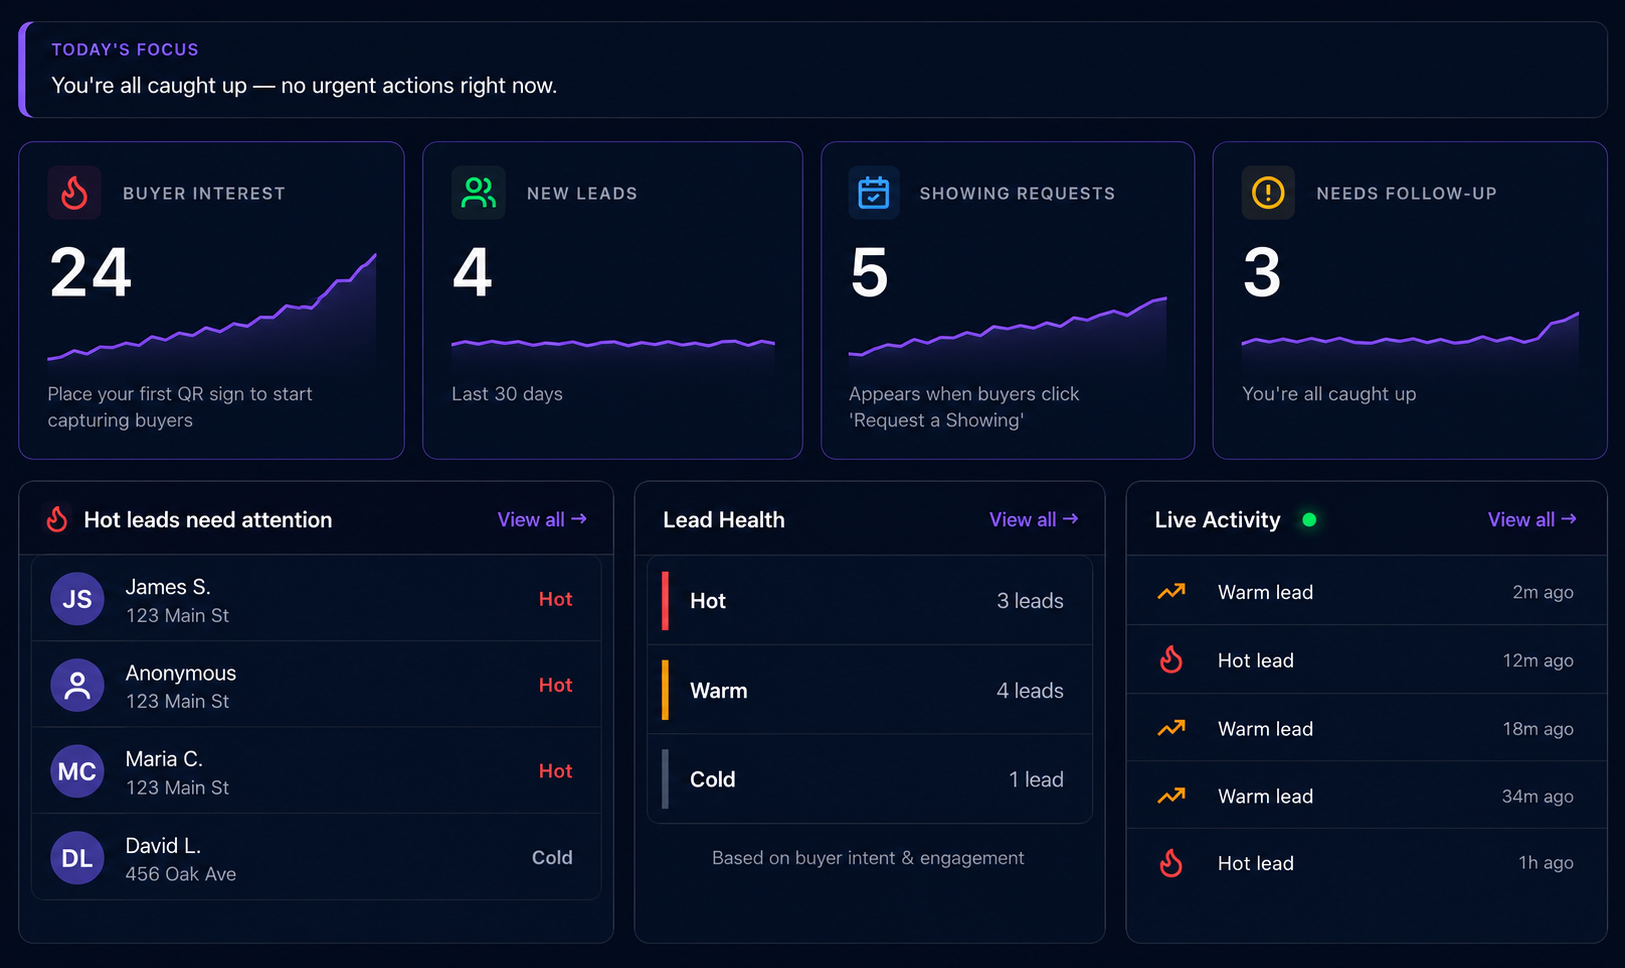The width and height of the screenshot is (1625, 968).
Task: Click the Hot status tag for James S.
Action: click(x=555, y=599)
